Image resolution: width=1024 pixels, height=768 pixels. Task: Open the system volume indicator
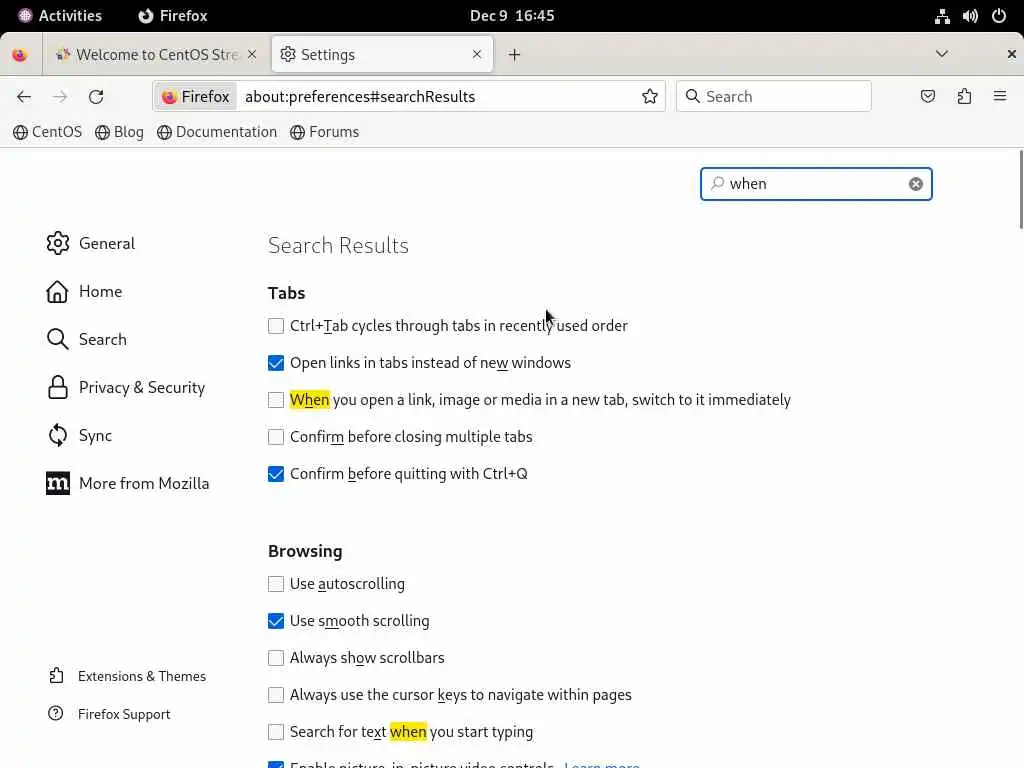click(x=970, y=16)
